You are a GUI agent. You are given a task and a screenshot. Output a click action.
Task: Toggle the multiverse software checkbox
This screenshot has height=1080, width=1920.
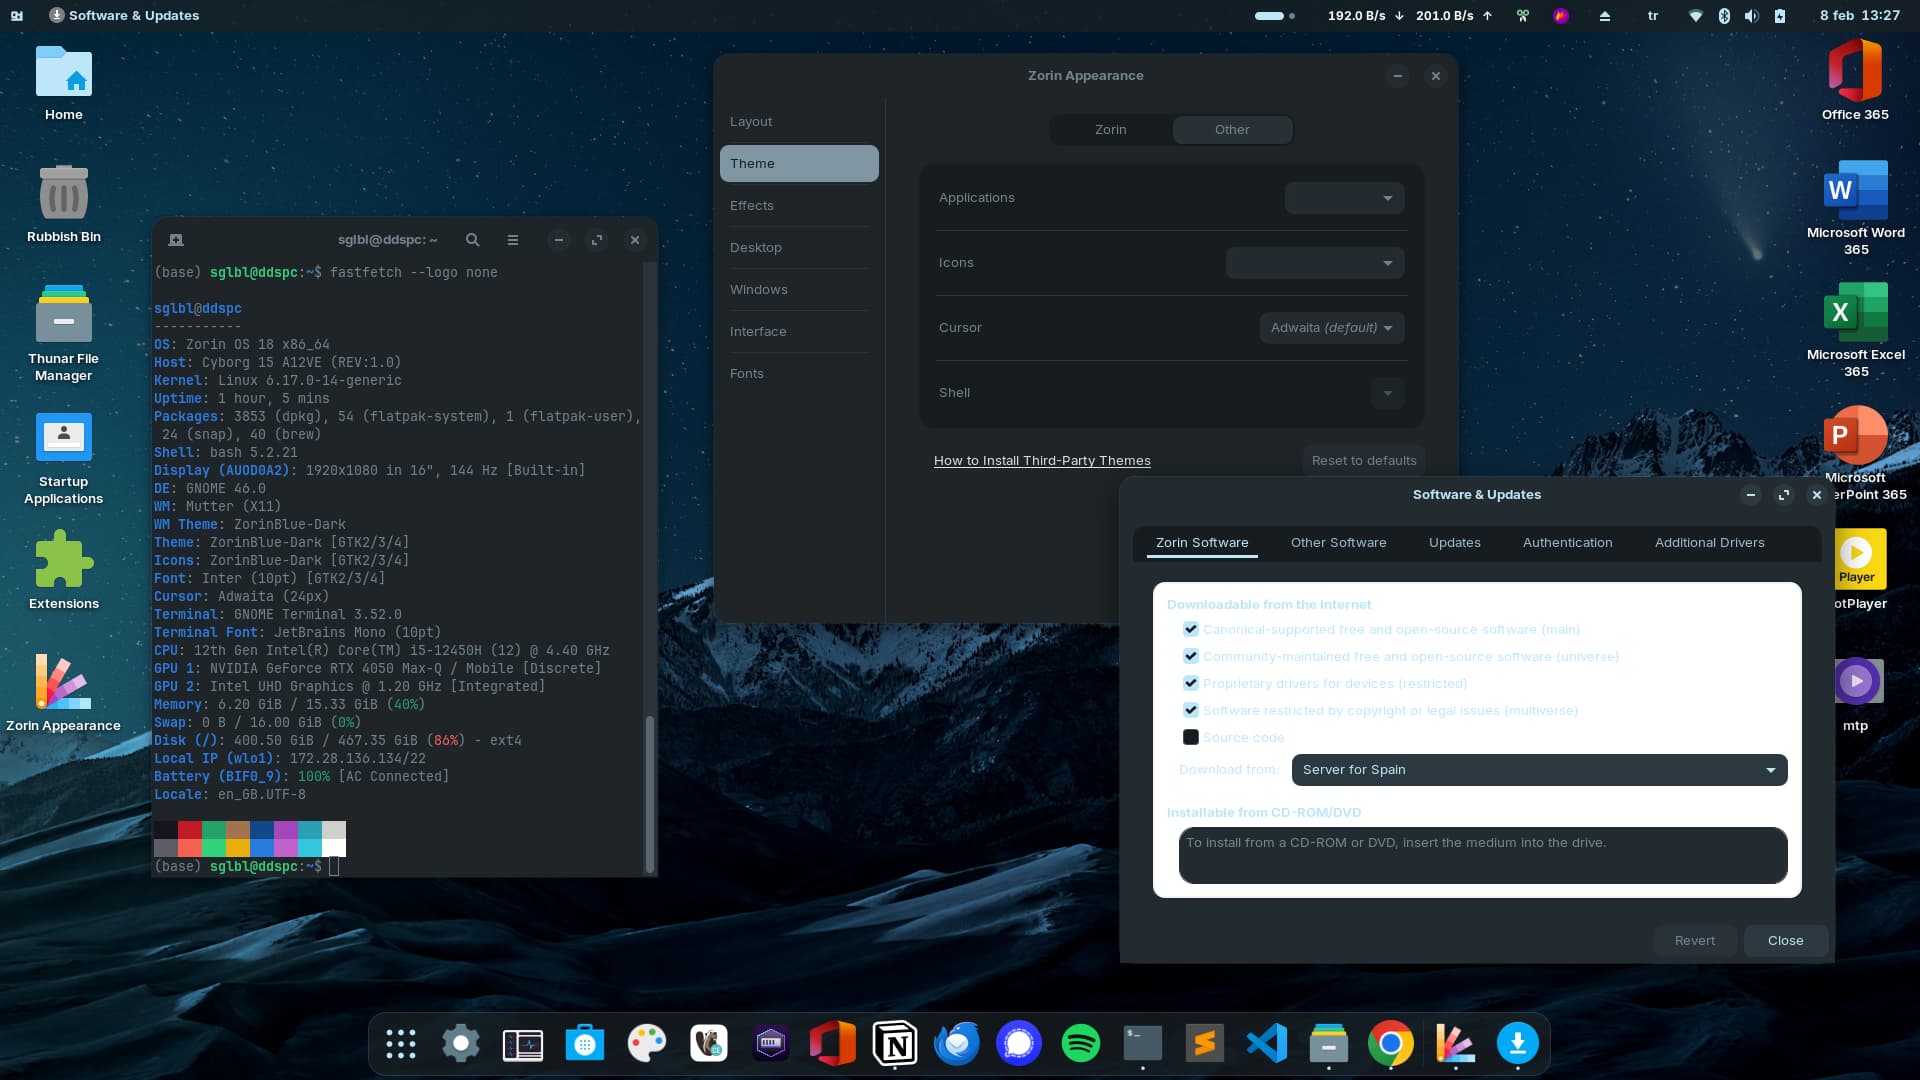coord(1190,710)
